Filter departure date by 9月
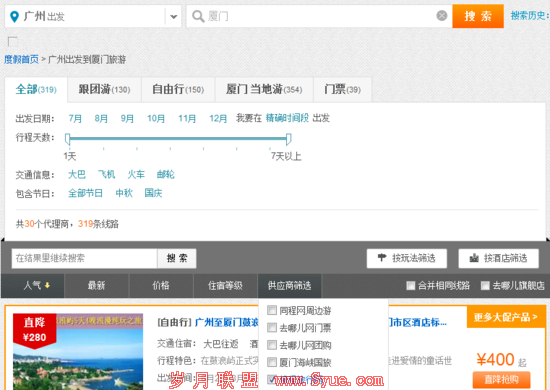Image resolution: width=550 pixels, height=390 pixels. click(127, 119)
